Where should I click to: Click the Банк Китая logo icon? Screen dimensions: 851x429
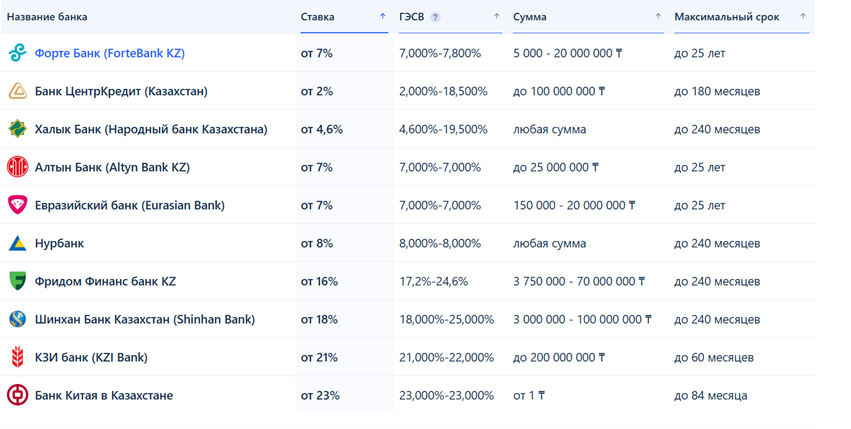pos(17,395)
